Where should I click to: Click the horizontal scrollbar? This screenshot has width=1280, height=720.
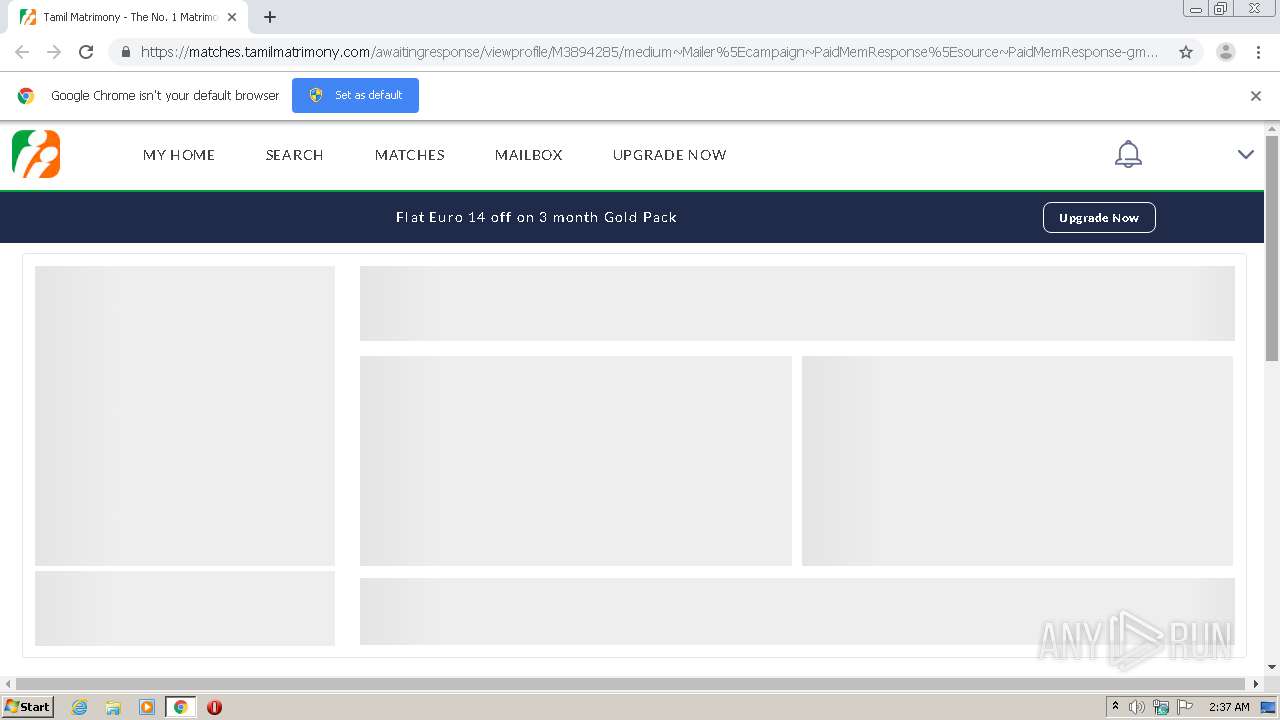[632, 684]
